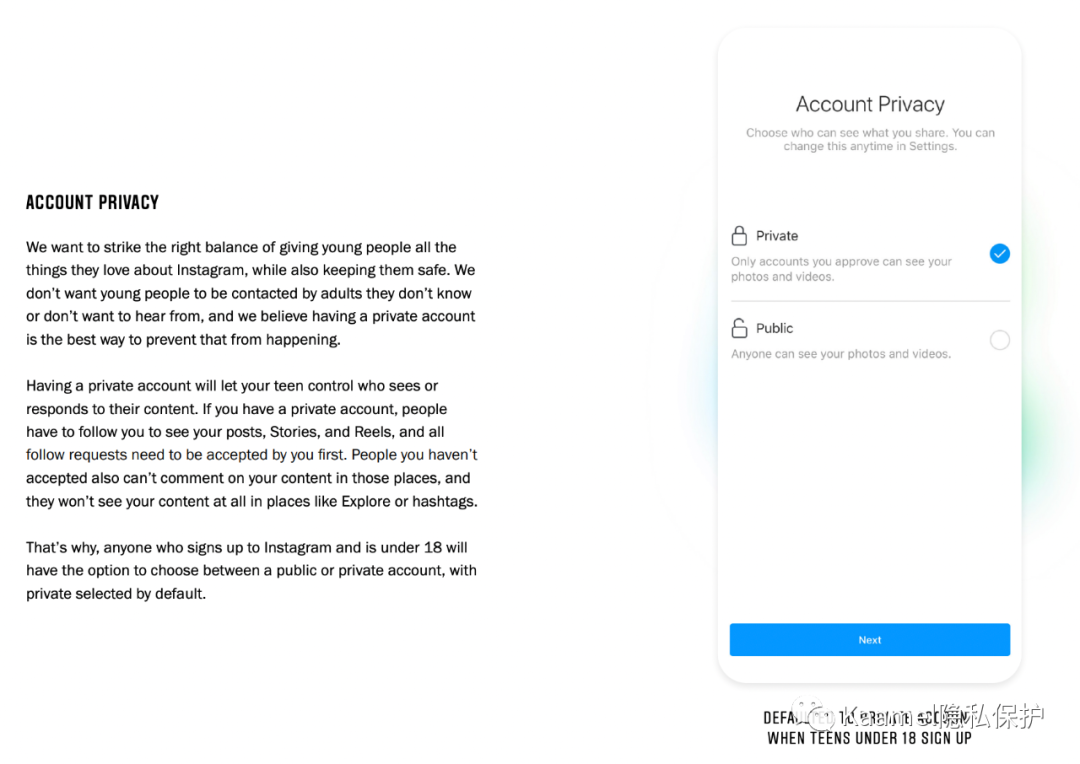Viewport: 1080px width, 764px height.
Task: Select the empty Public radio circle
Action: [999, 340]
